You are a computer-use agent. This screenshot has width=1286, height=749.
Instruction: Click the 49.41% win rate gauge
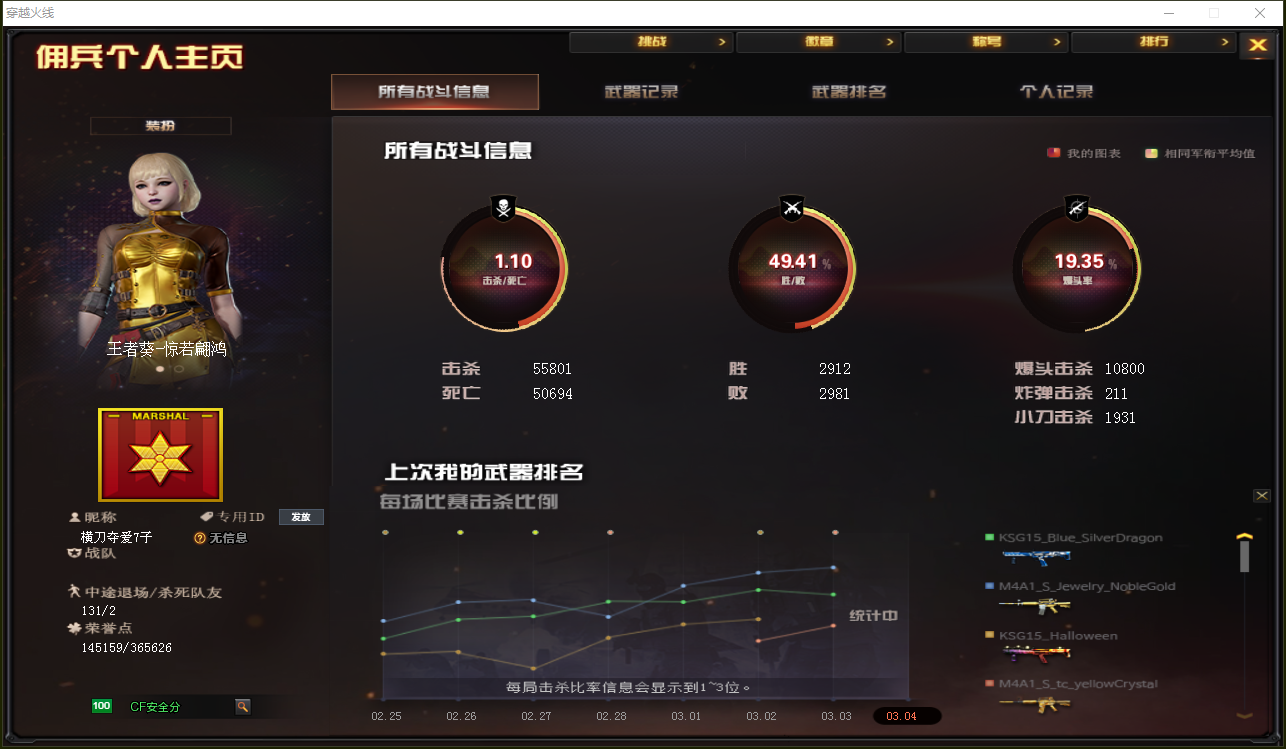coord(792,268)
